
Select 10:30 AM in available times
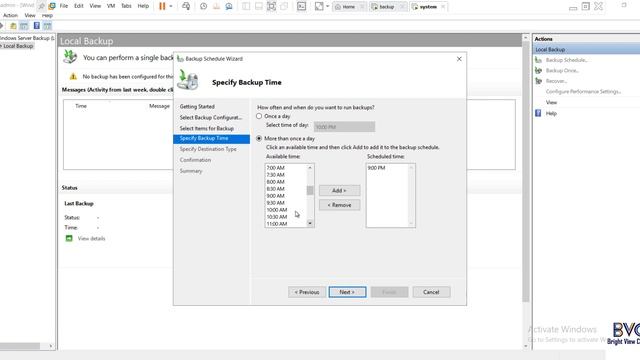pos(277,216)
